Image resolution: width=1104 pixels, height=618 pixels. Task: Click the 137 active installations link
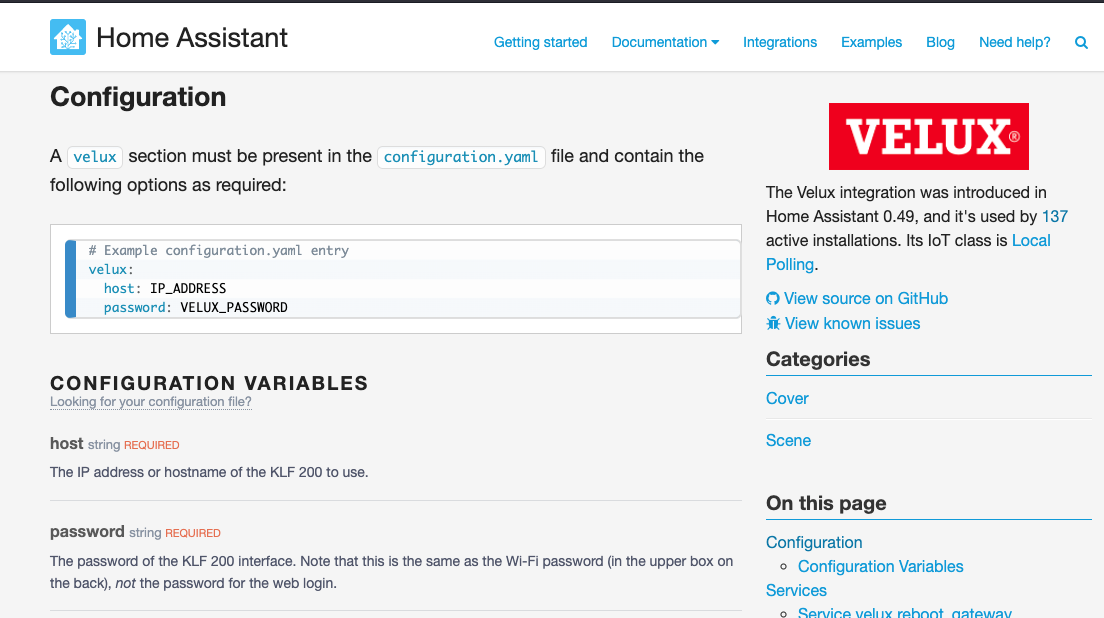pos(1055,216)
